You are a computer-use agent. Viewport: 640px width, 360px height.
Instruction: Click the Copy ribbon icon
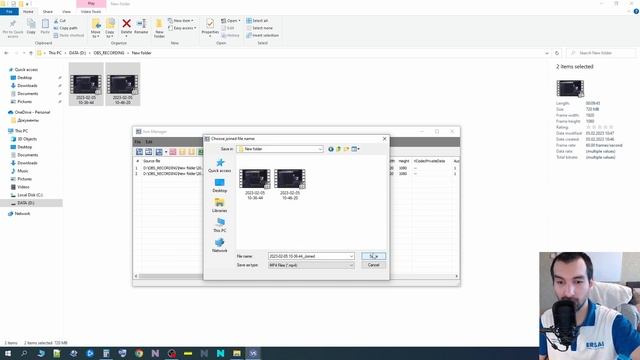[x=31, y=27]
